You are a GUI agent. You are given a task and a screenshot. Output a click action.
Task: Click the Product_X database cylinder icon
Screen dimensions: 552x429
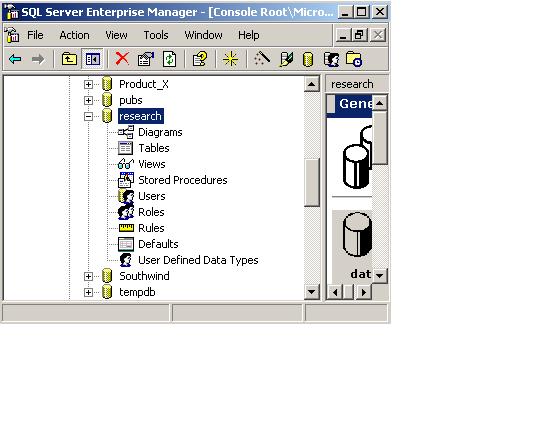tap(107, 84)
